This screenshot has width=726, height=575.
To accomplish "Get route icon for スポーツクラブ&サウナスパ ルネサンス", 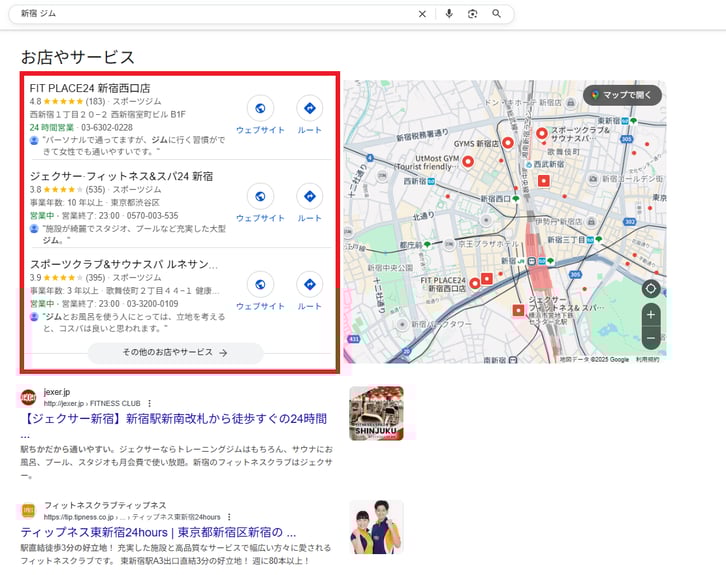I will [x=310, y=284].
